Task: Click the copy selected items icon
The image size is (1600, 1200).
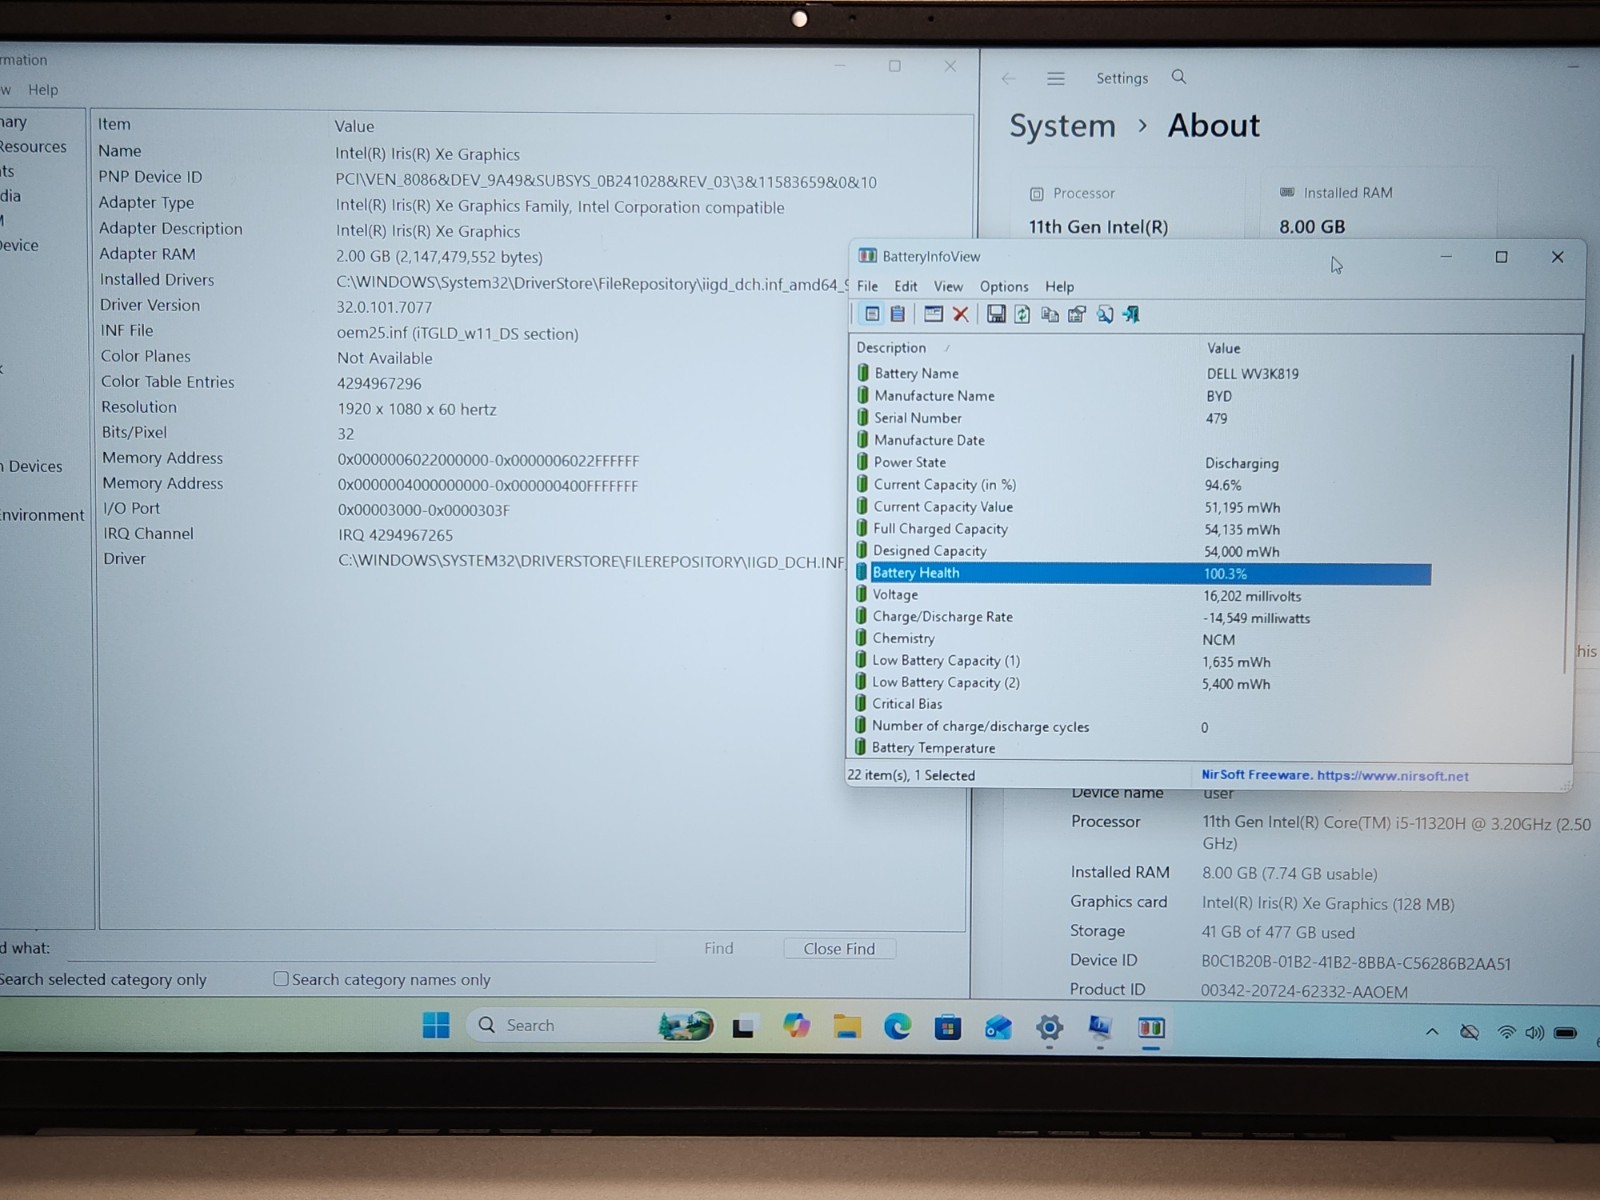Action: tap(1049, 314)
